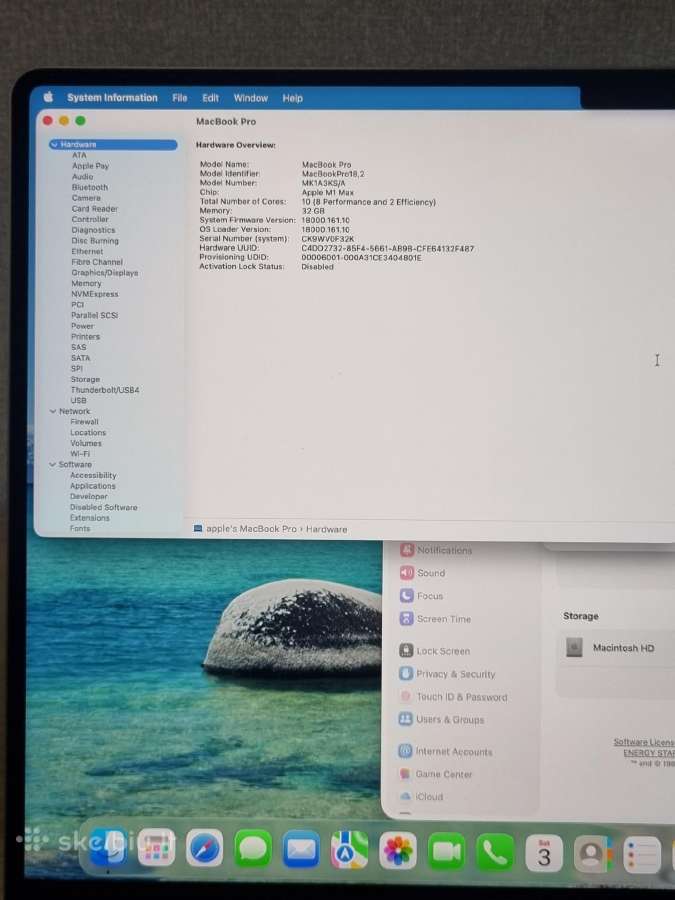The image size is (675, 900).
Task: Open Messages app in the Dock
Action: click(x=253, y=849)
